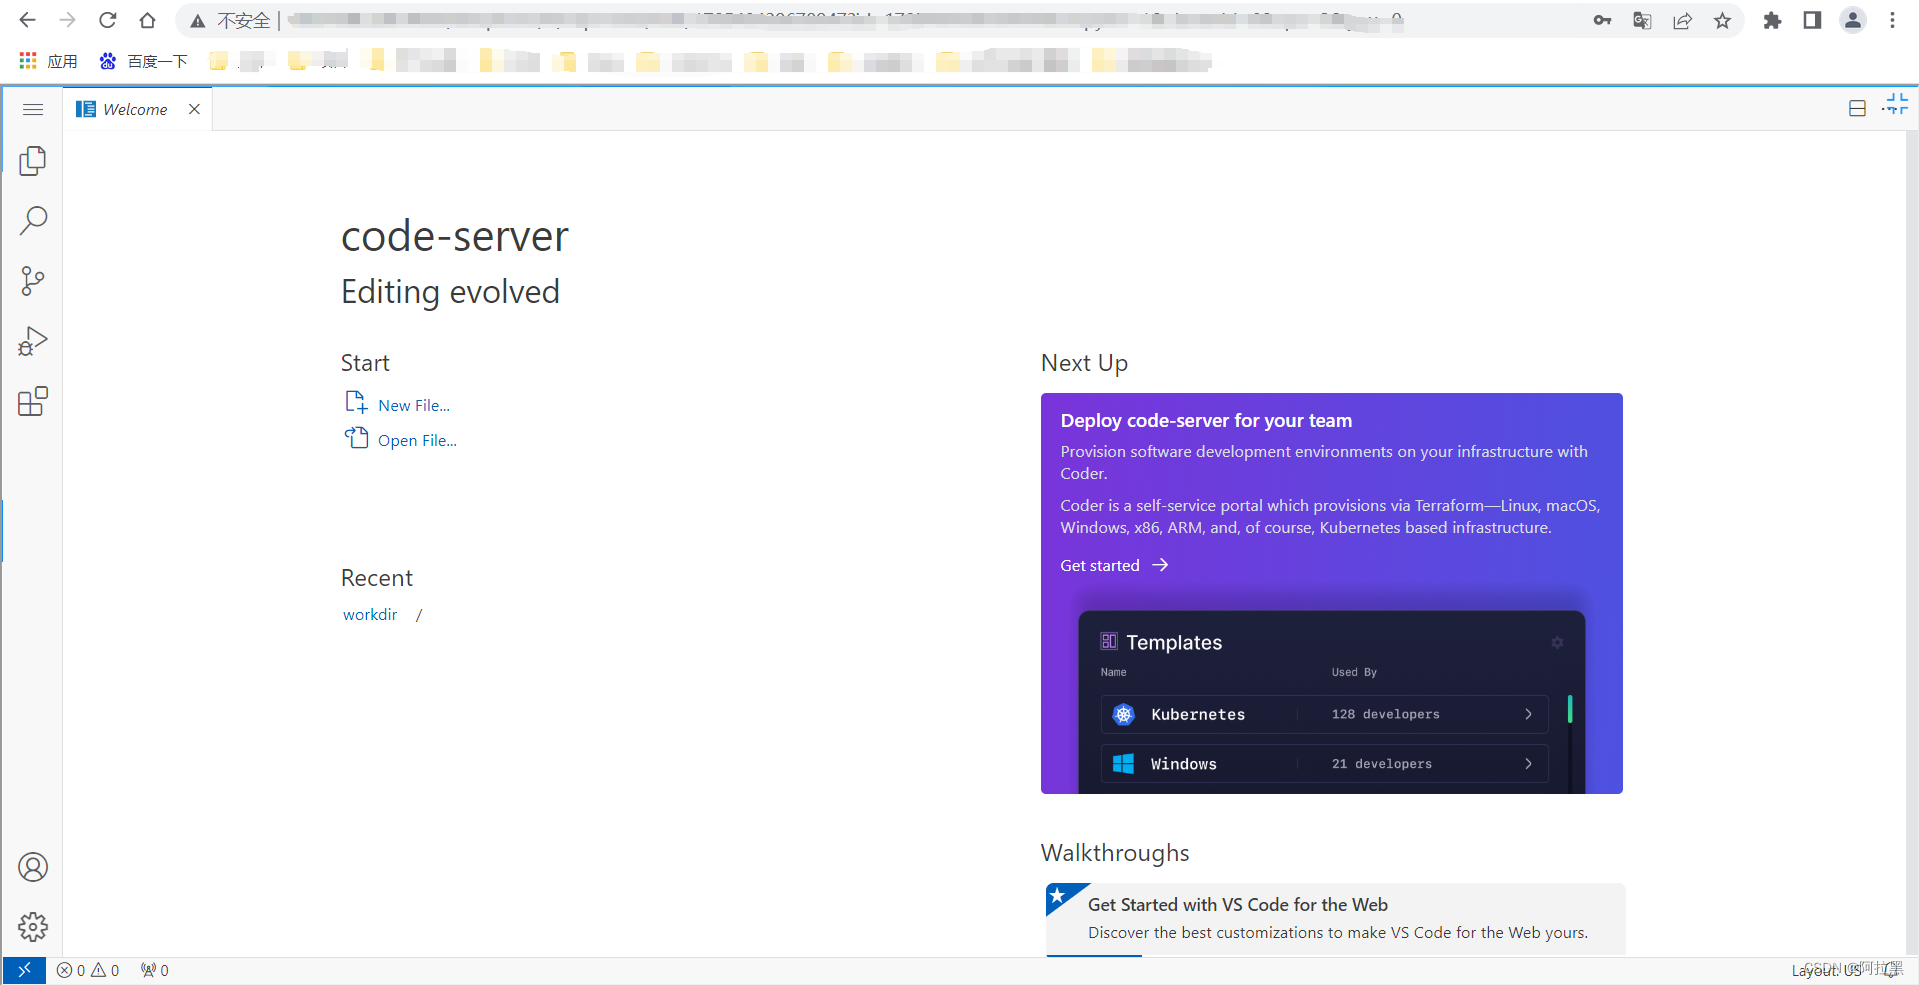Open Get Started with VS Code for the Web walkthrough
Image resolution: width=1919 pixels, height=985 pixels.
(x=1335, y=919)
